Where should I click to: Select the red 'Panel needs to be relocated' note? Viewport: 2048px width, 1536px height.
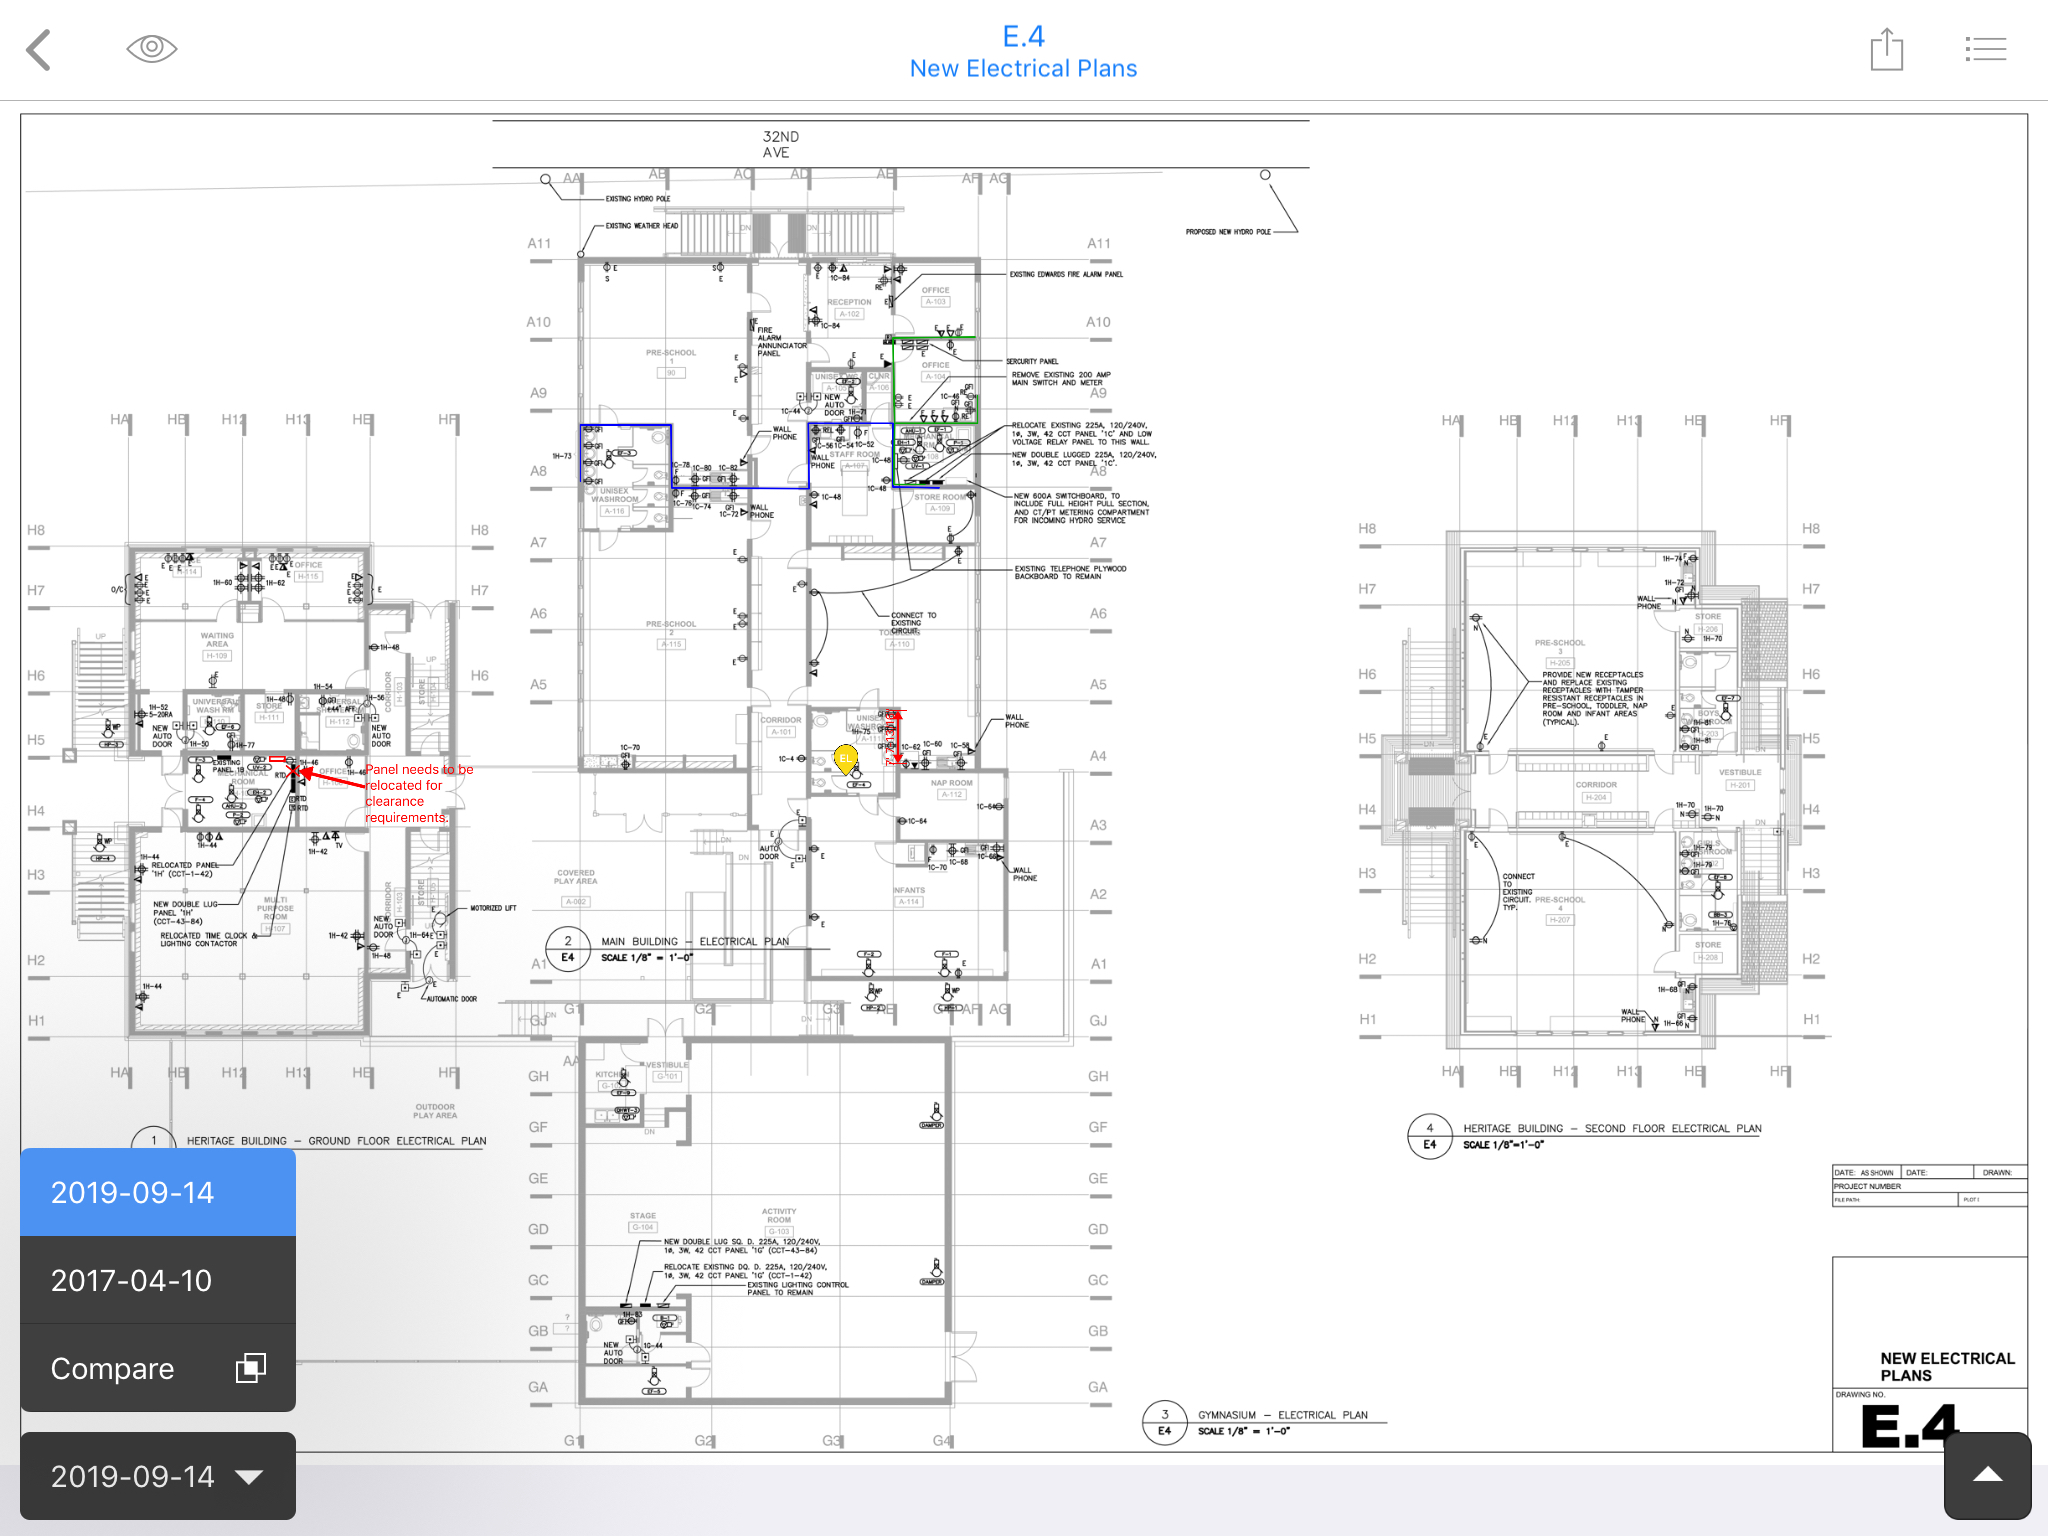[418, 793]
